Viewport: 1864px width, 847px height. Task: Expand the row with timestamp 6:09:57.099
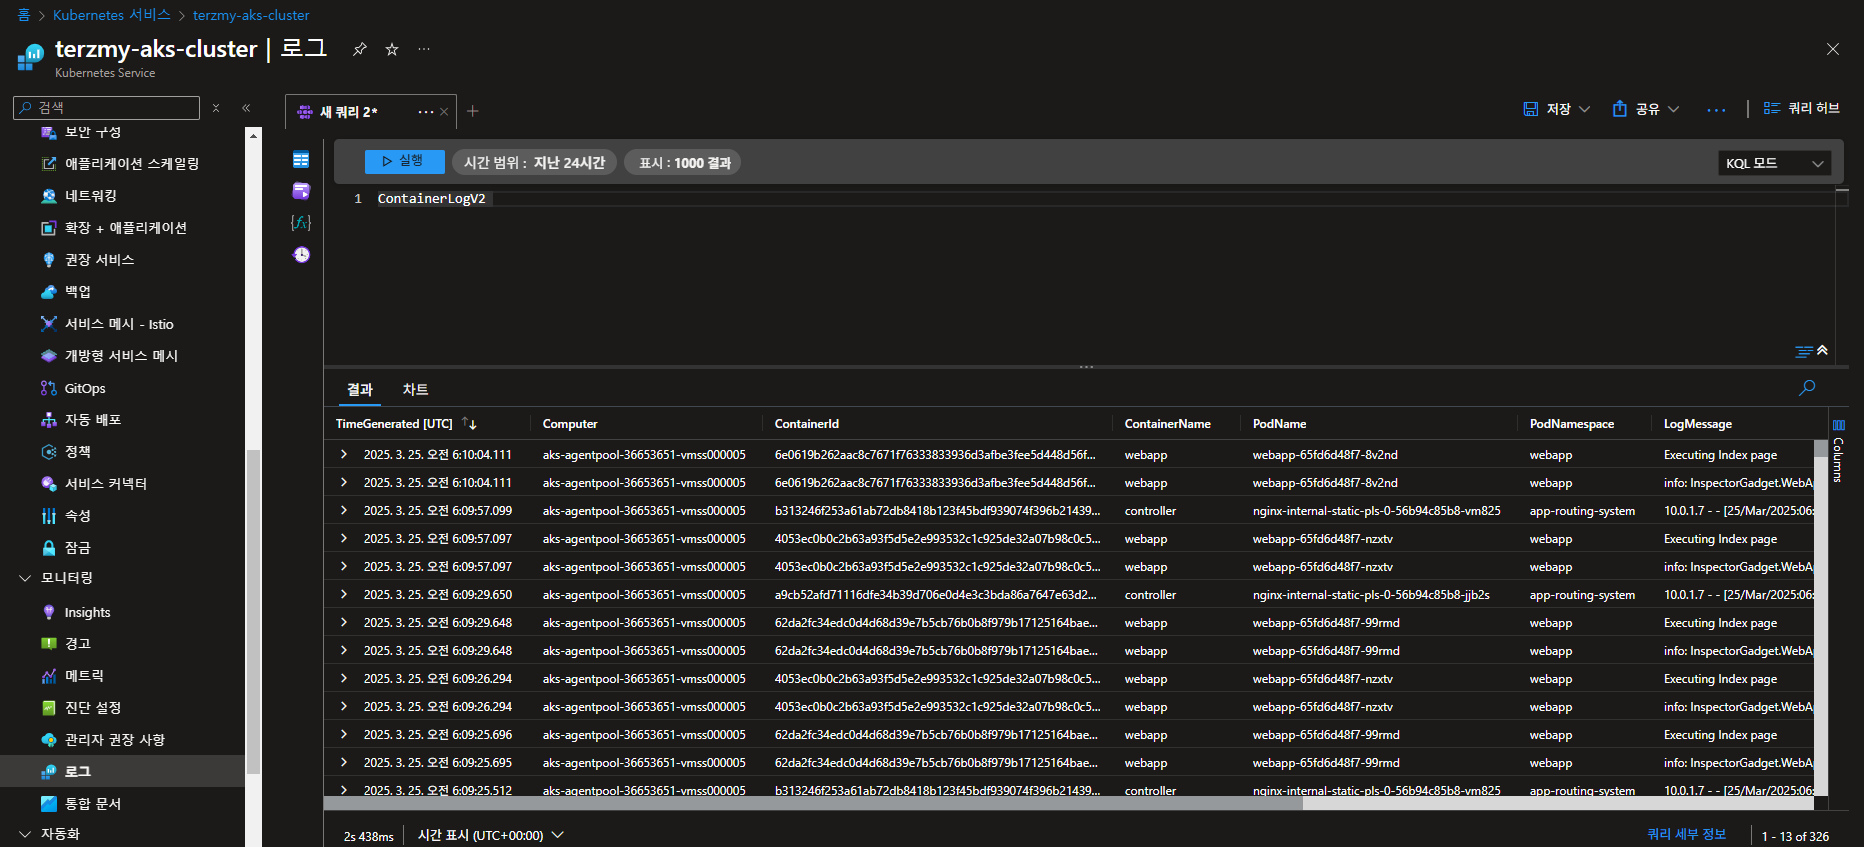[343, 510]
